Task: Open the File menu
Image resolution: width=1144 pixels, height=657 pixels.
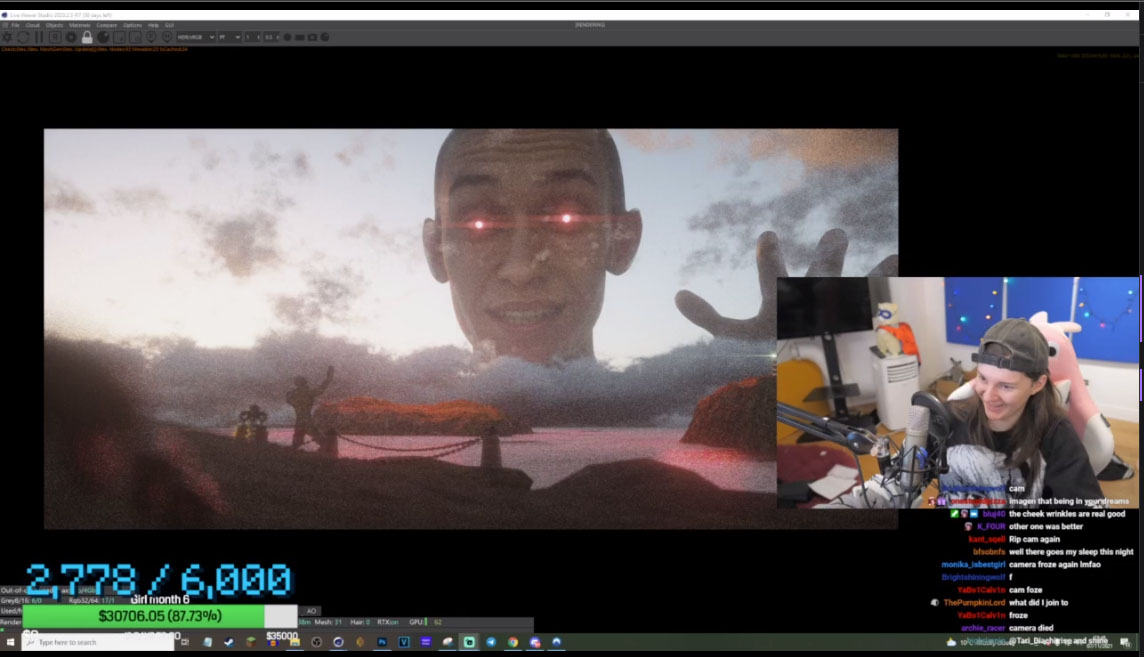Action: click(x=15, y=25)
